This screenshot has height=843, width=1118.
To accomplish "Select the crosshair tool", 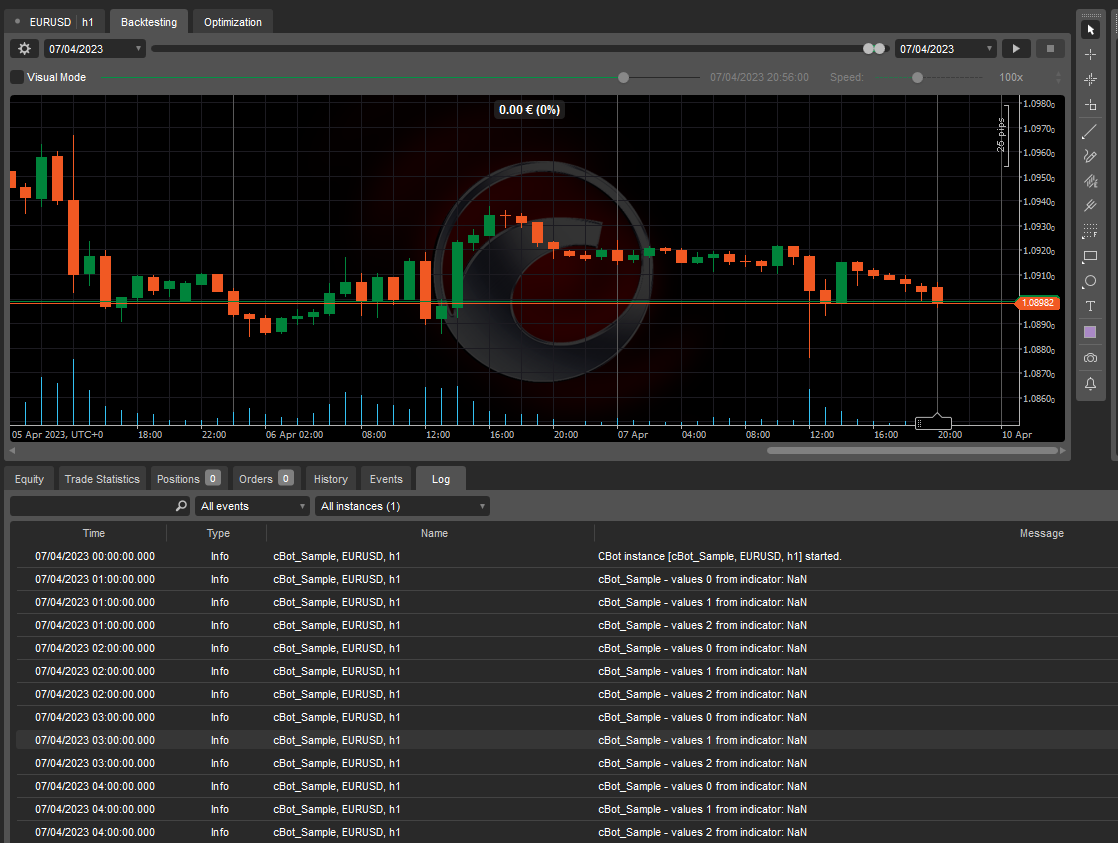I will pos(1090,54).
